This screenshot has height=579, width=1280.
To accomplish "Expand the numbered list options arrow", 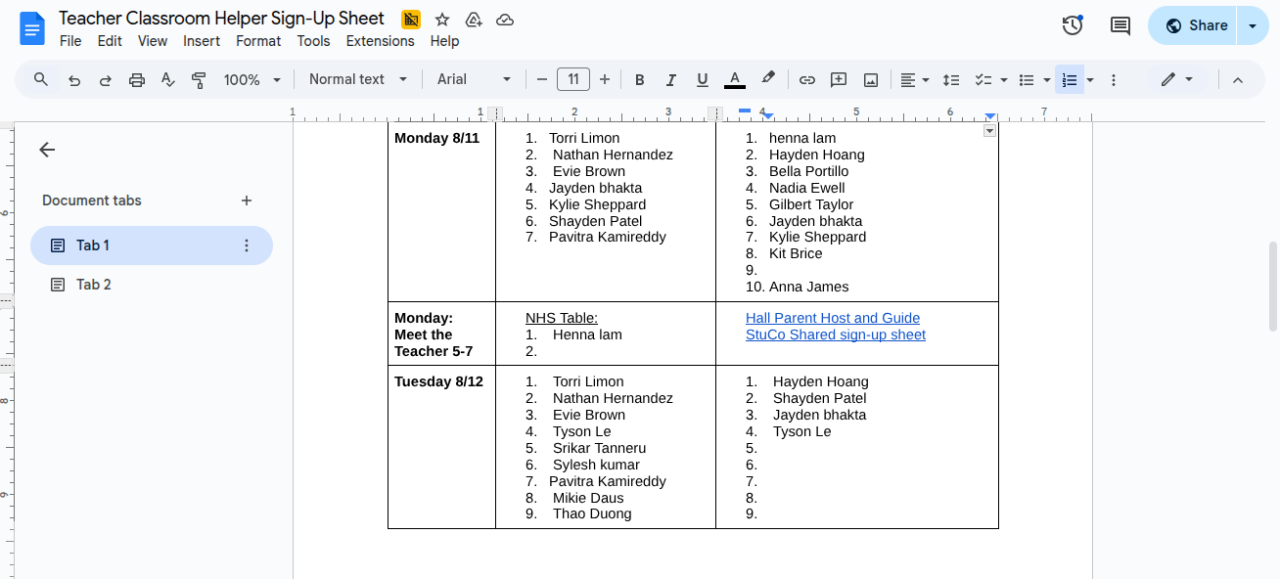I will tap(1090, 80).
